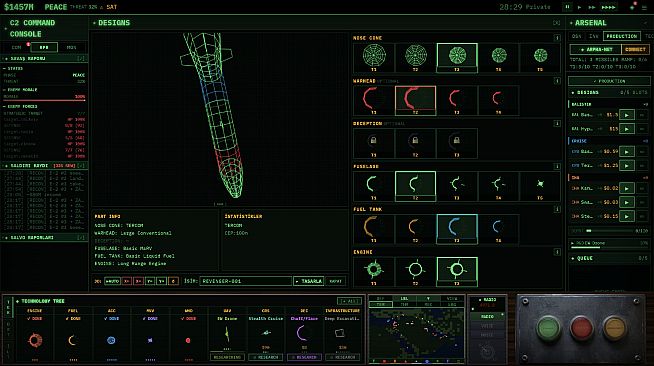Collapse the Status section in the console
Viewport: 654px width, 366px height.
point(44,68)
